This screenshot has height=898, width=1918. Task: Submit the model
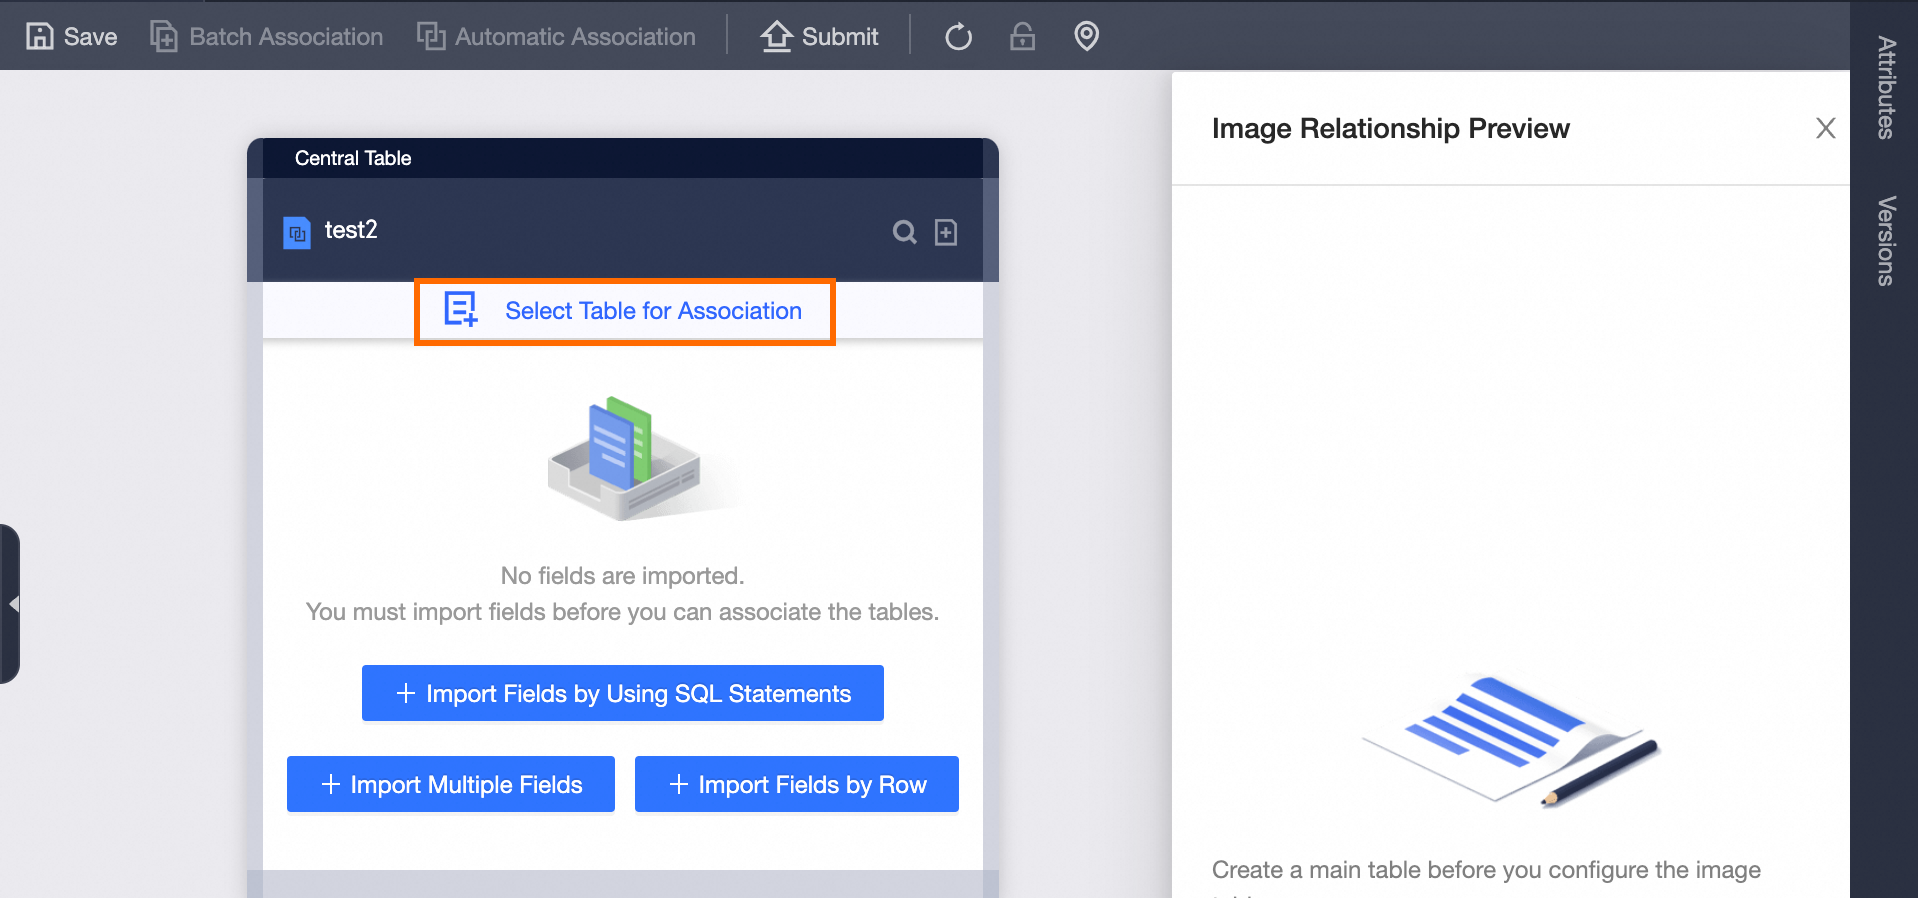click(x=819, y=37)
